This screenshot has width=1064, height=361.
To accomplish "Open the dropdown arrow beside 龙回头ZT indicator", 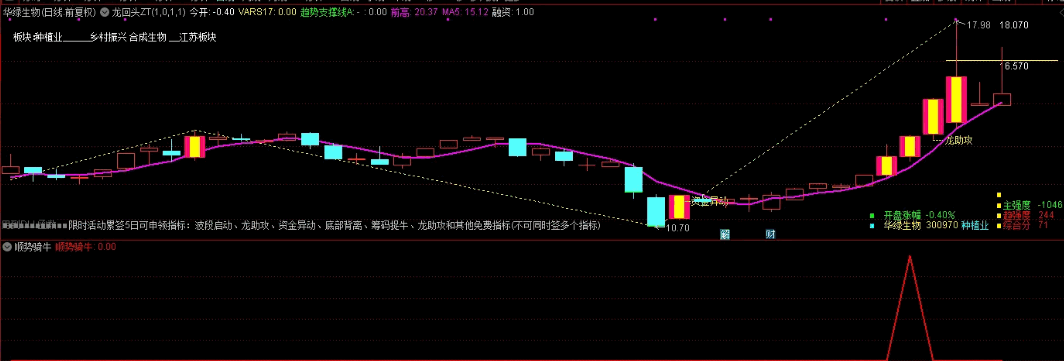I will tap(104, 12).
